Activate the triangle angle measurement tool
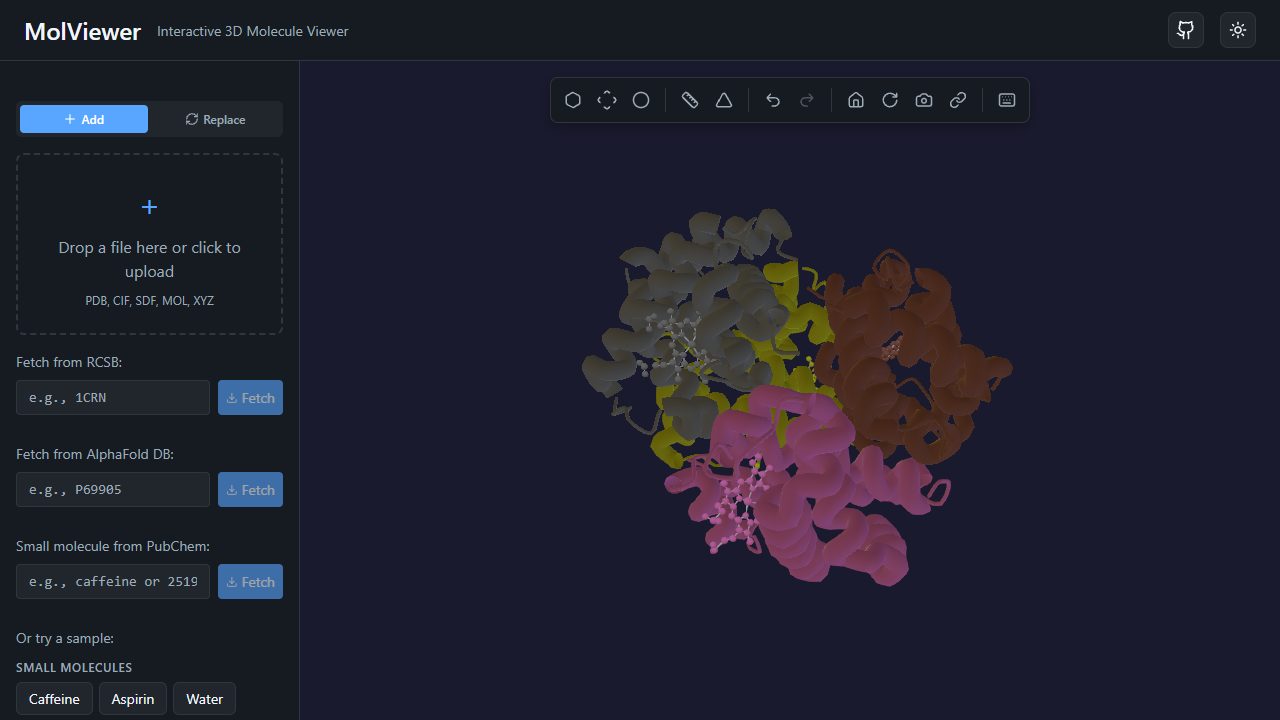Image resolution: width=1280 pixels, height=720 pixels. (x=724, y=100)
